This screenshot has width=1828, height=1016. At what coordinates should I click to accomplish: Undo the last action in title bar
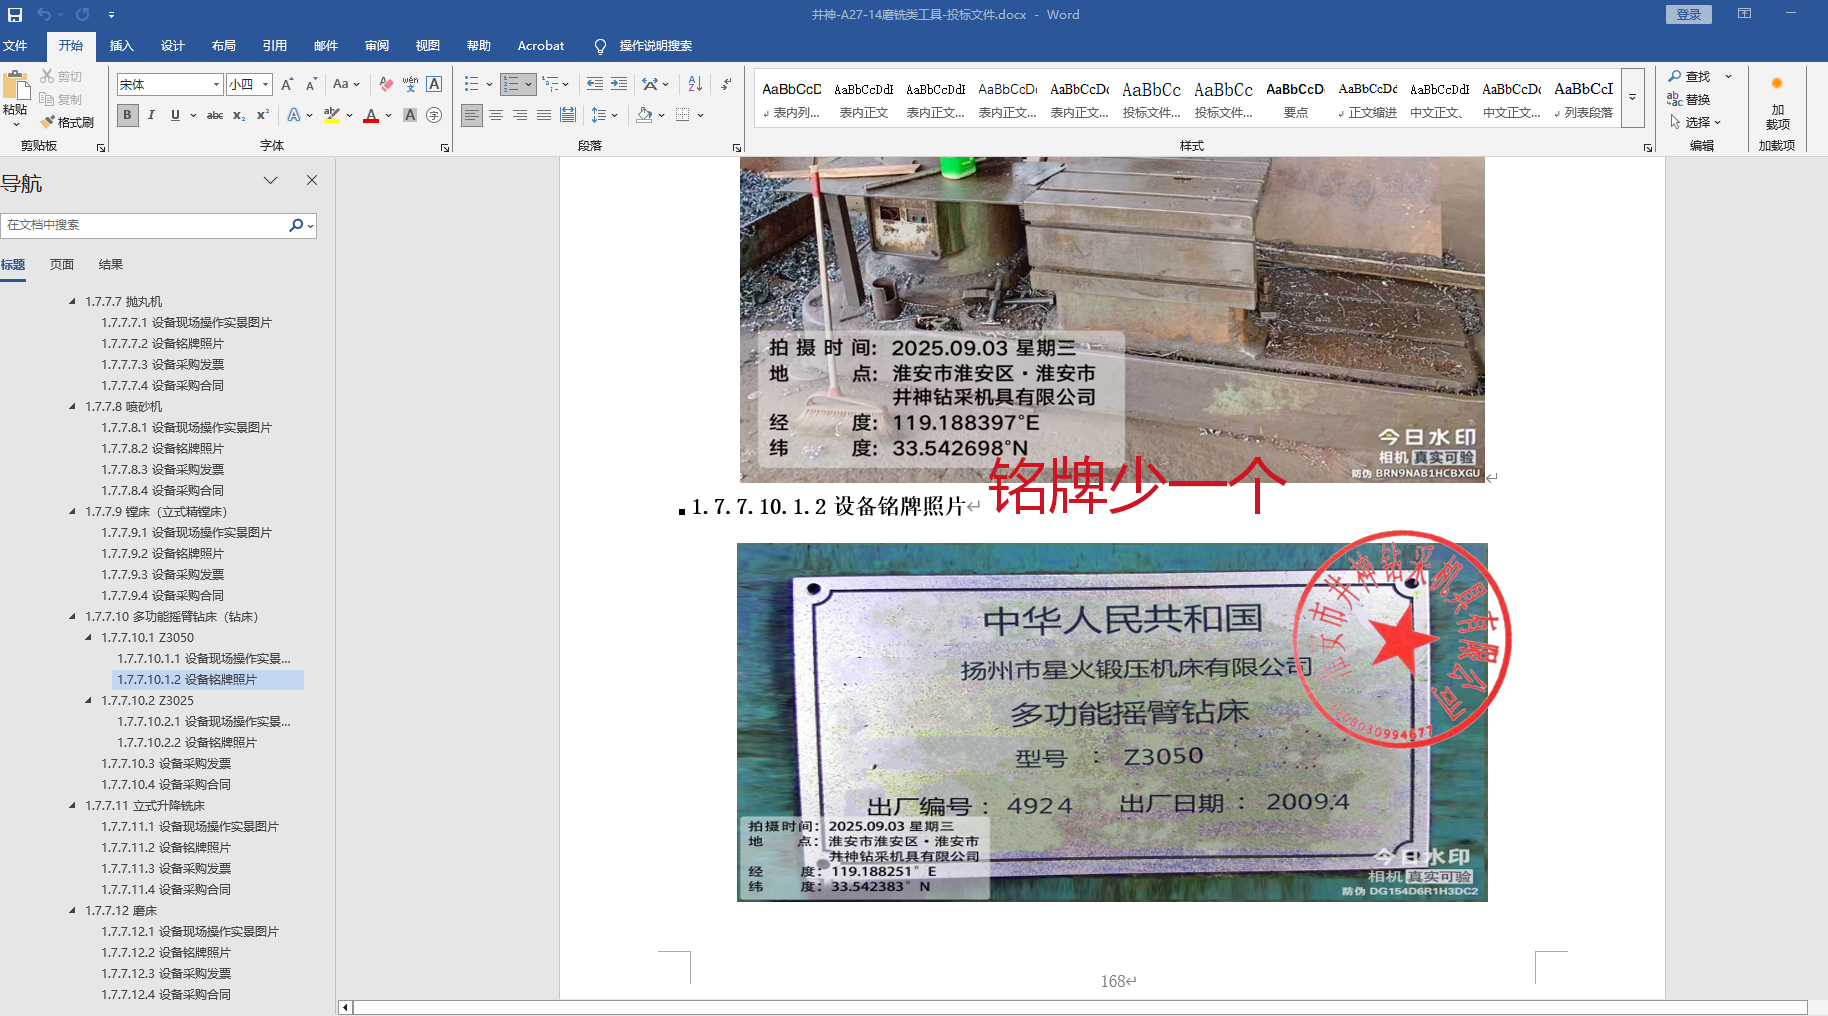(44, 15)
